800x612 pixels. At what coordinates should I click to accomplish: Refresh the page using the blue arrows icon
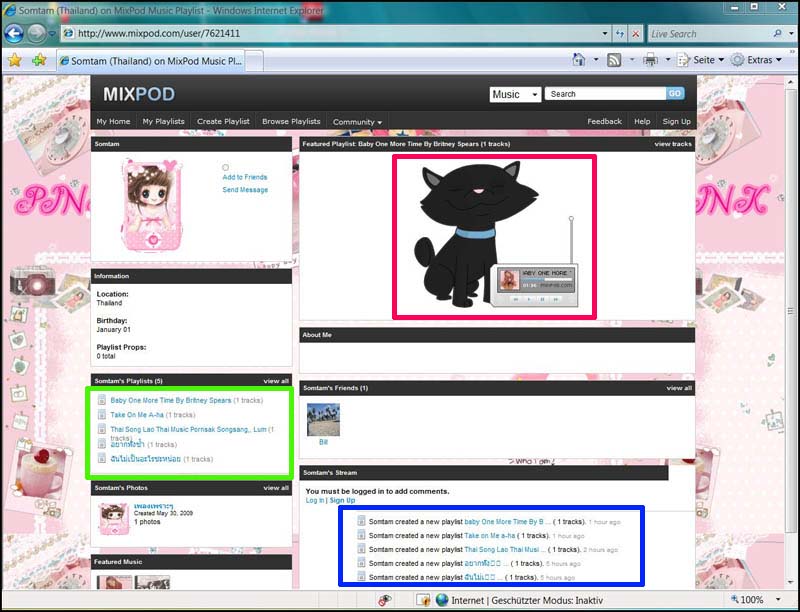[619, 34]
